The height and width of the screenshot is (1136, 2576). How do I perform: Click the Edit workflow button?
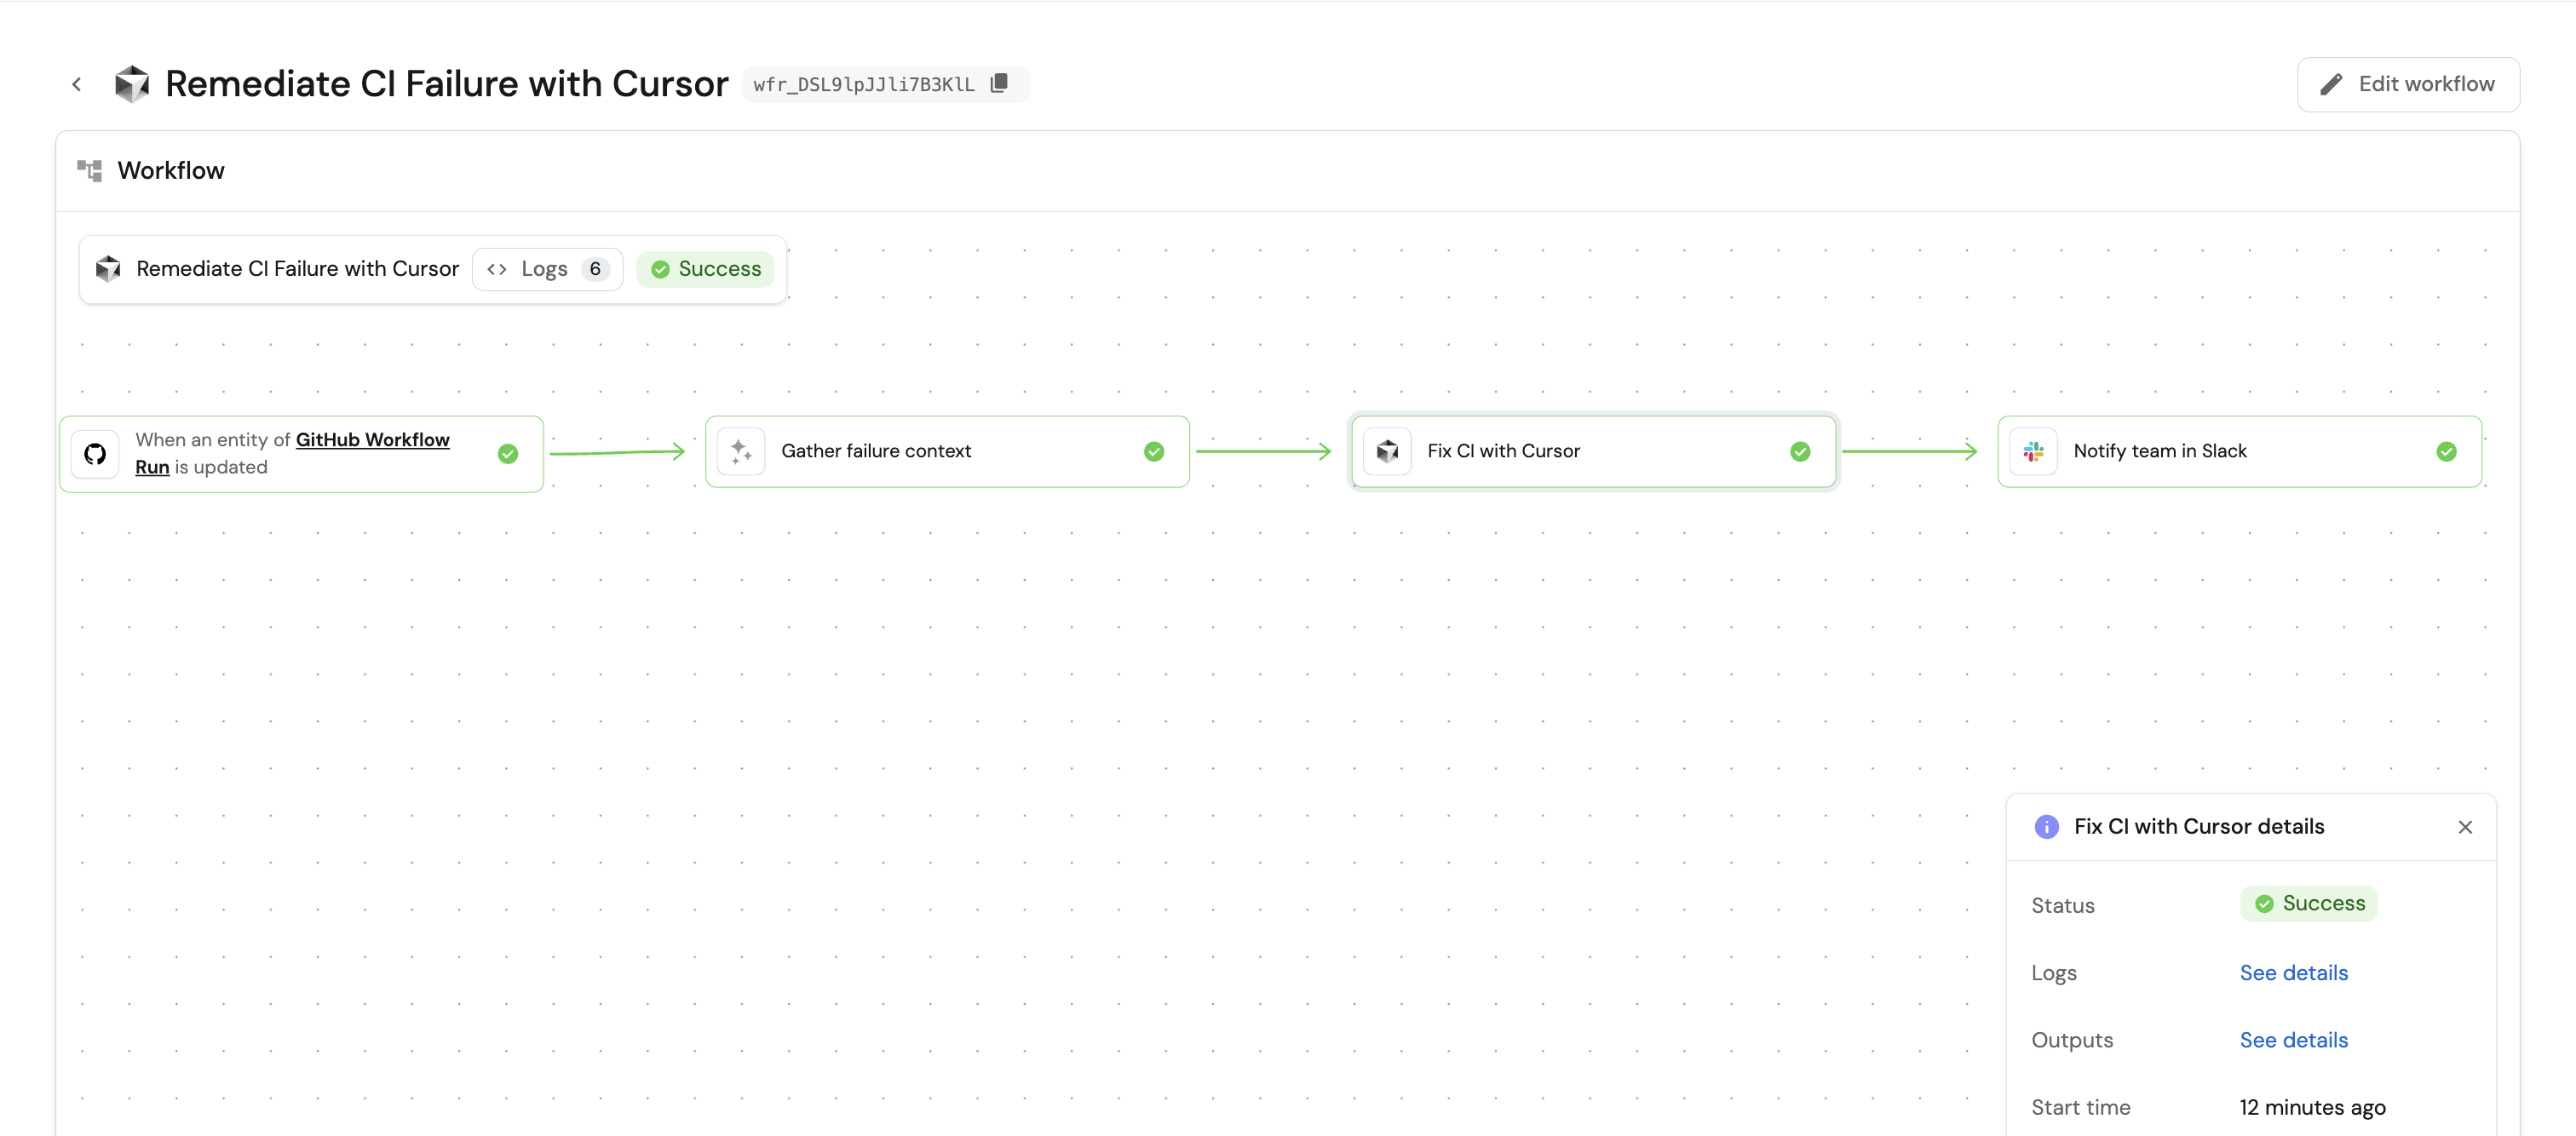(2408, 84)
